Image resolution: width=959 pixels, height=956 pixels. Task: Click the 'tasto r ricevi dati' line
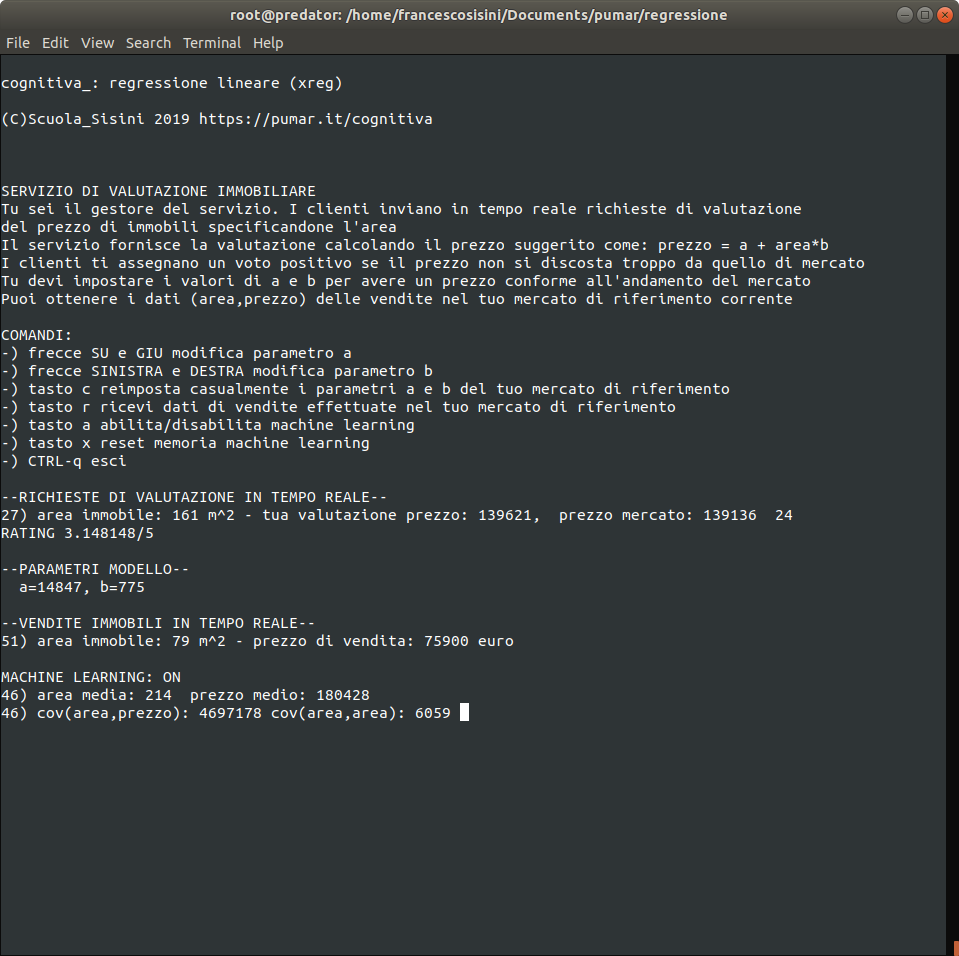tap(338, 407)
